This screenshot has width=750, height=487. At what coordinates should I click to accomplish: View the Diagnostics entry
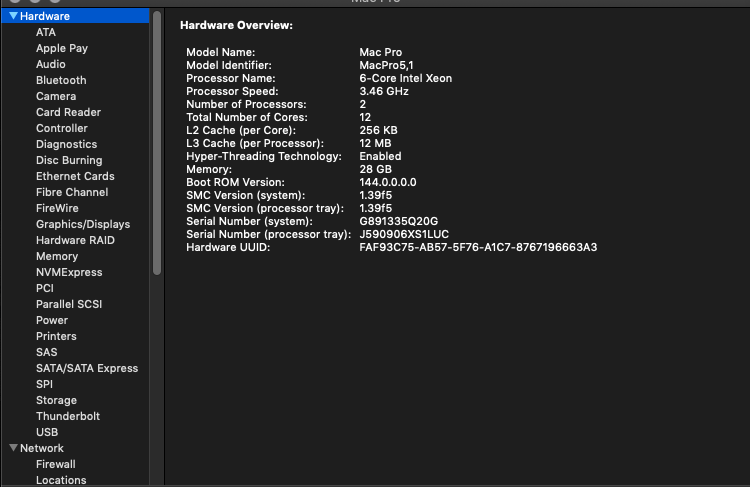pos(66,144)
